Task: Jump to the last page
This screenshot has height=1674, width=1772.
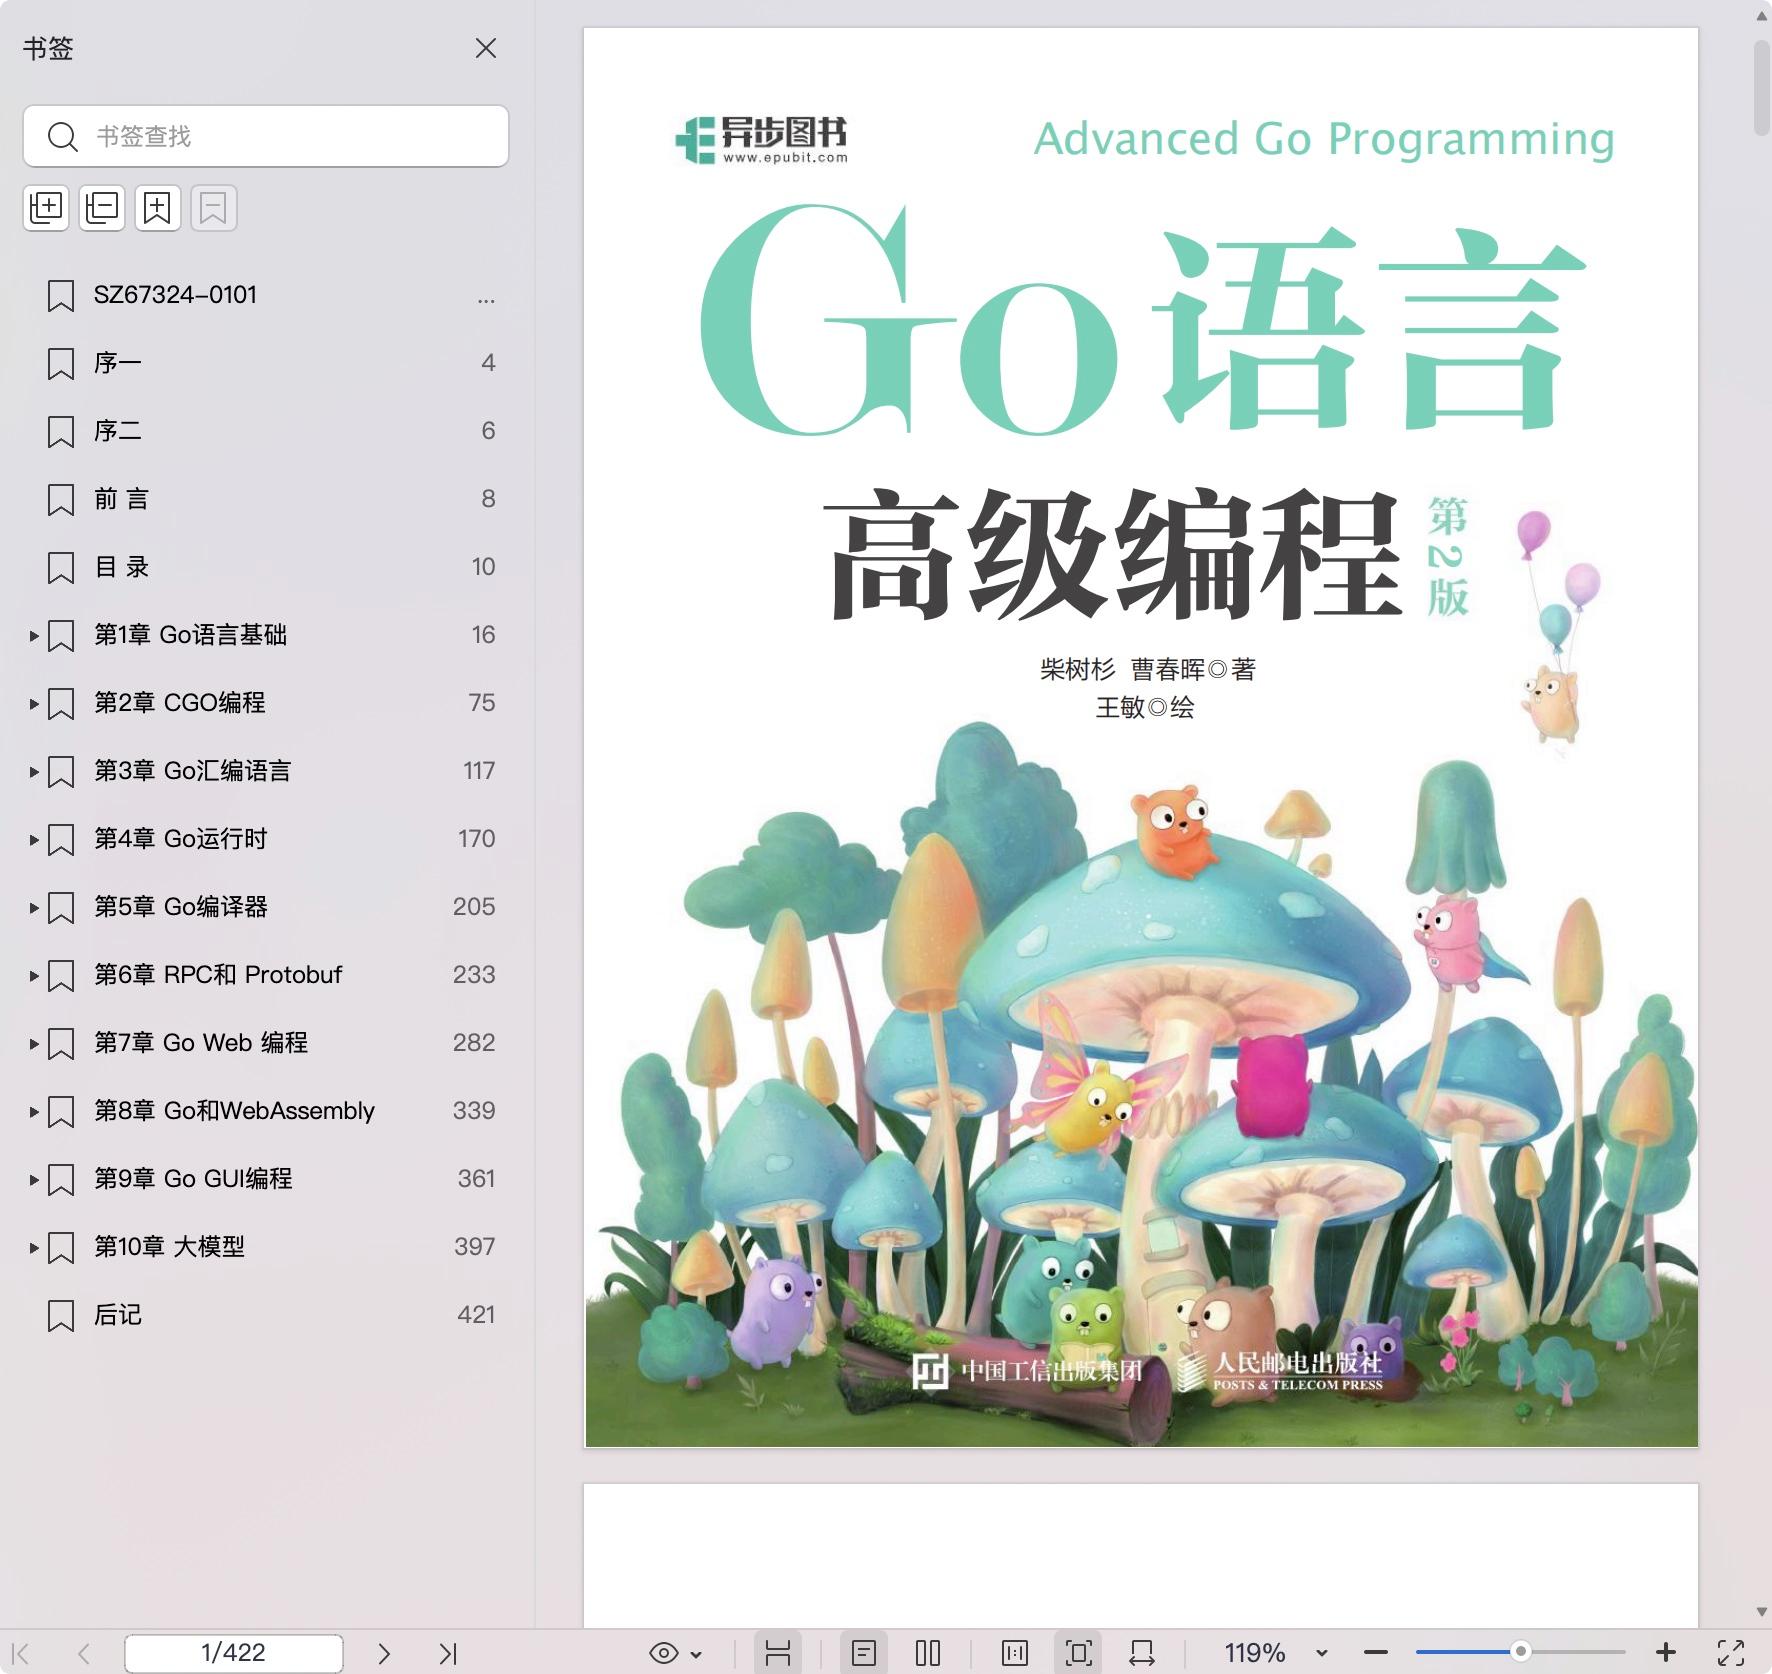Action: click(x=447, y=1653)
